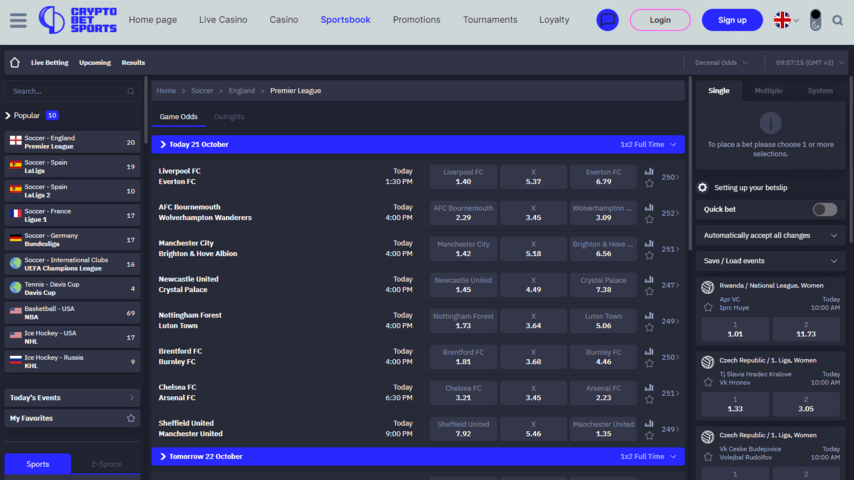854x480 pixels.
Task: Open the E-Sports tab
Action: (106, 464)
